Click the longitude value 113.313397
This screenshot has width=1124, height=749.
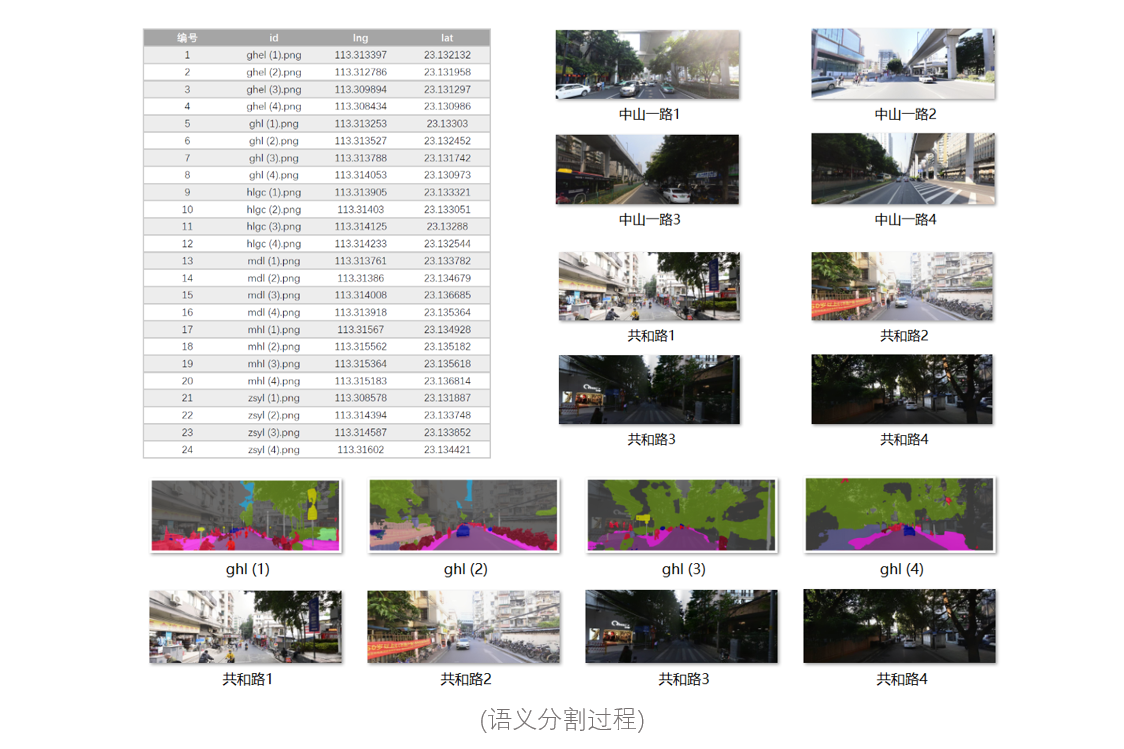(x=360, y=55)
